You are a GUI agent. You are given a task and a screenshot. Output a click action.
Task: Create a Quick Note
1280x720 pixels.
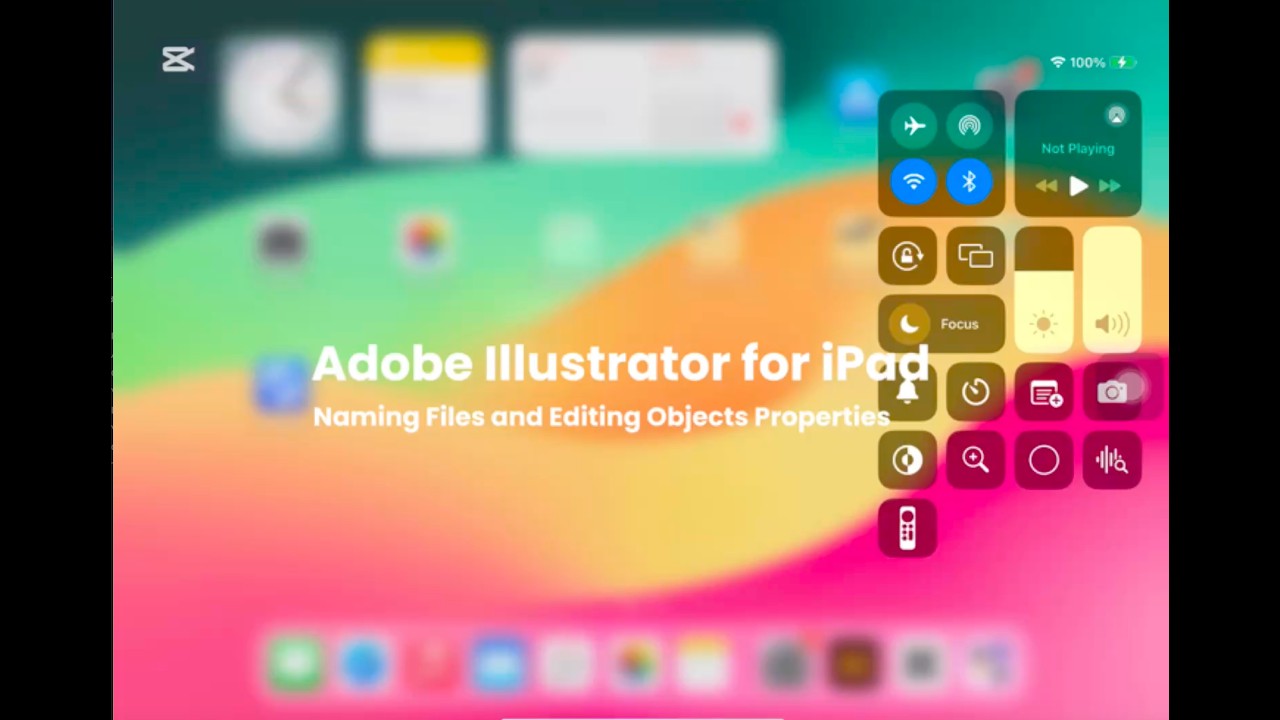[1044, 392]
